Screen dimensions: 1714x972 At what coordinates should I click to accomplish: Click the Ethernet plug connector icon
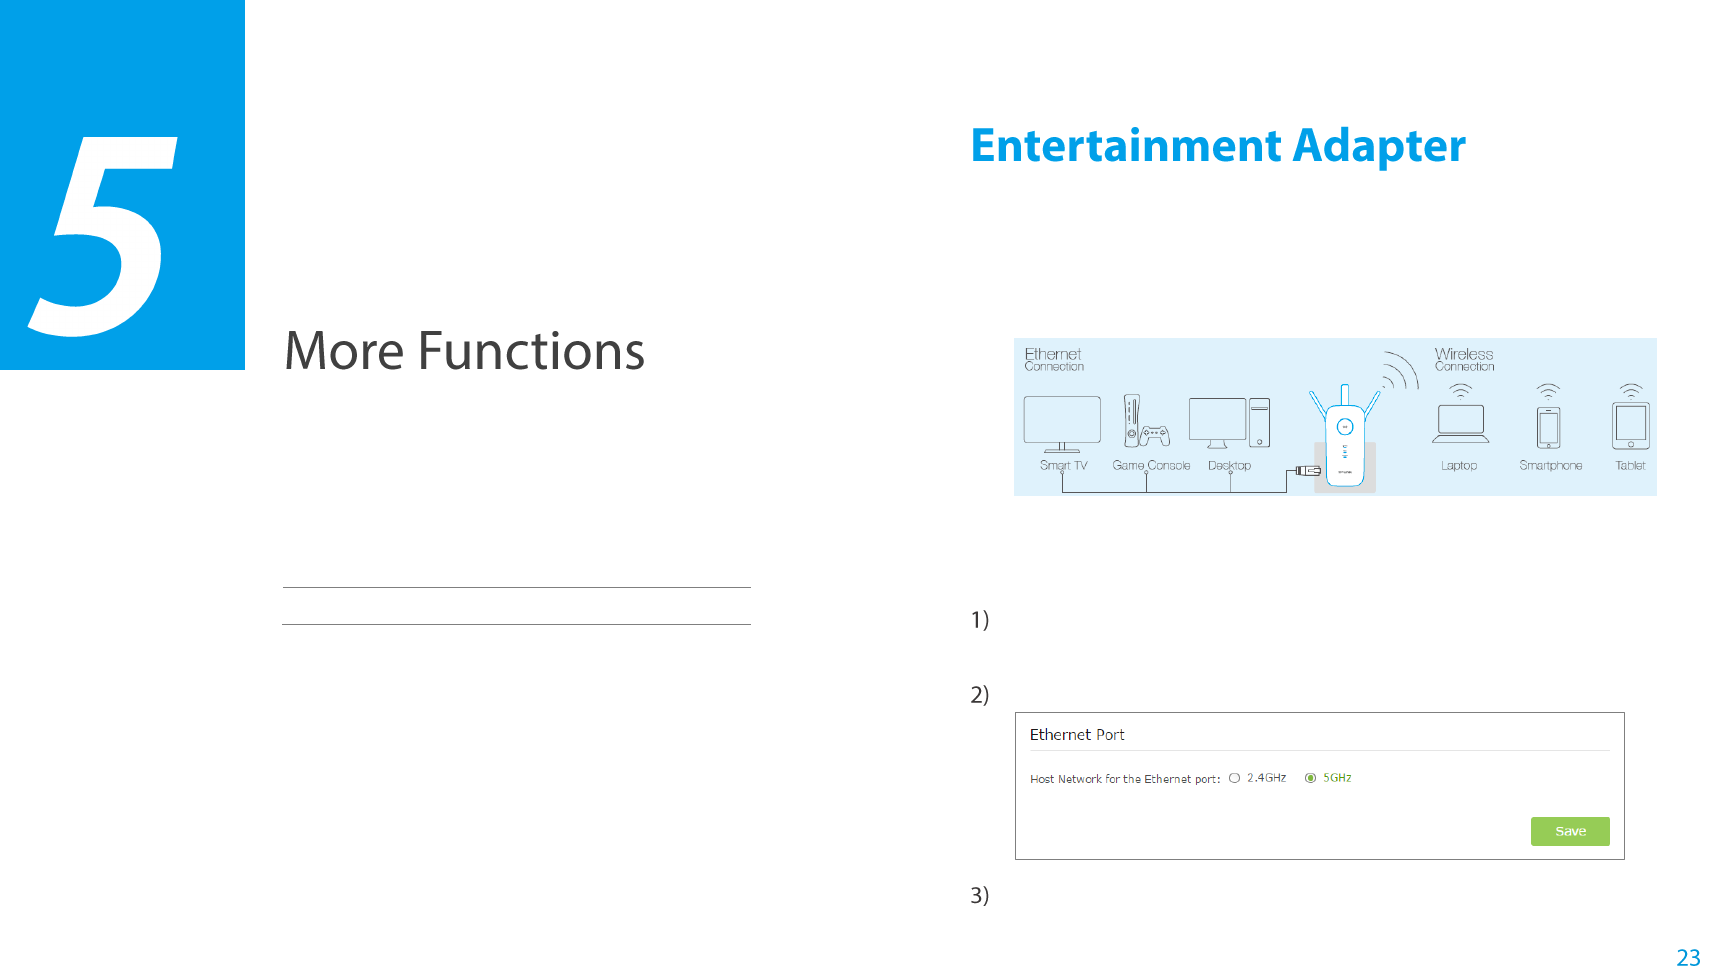pyautogui.click(x=1308, y=470)
